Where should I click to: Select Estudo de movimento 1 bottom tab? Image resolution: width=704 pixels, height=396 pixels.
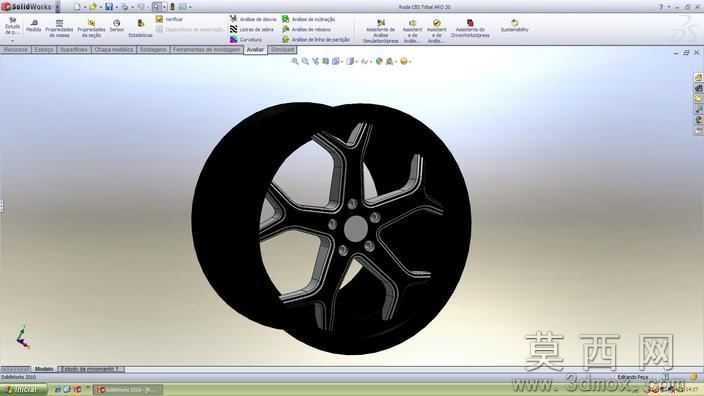click(x=91, y=369)
